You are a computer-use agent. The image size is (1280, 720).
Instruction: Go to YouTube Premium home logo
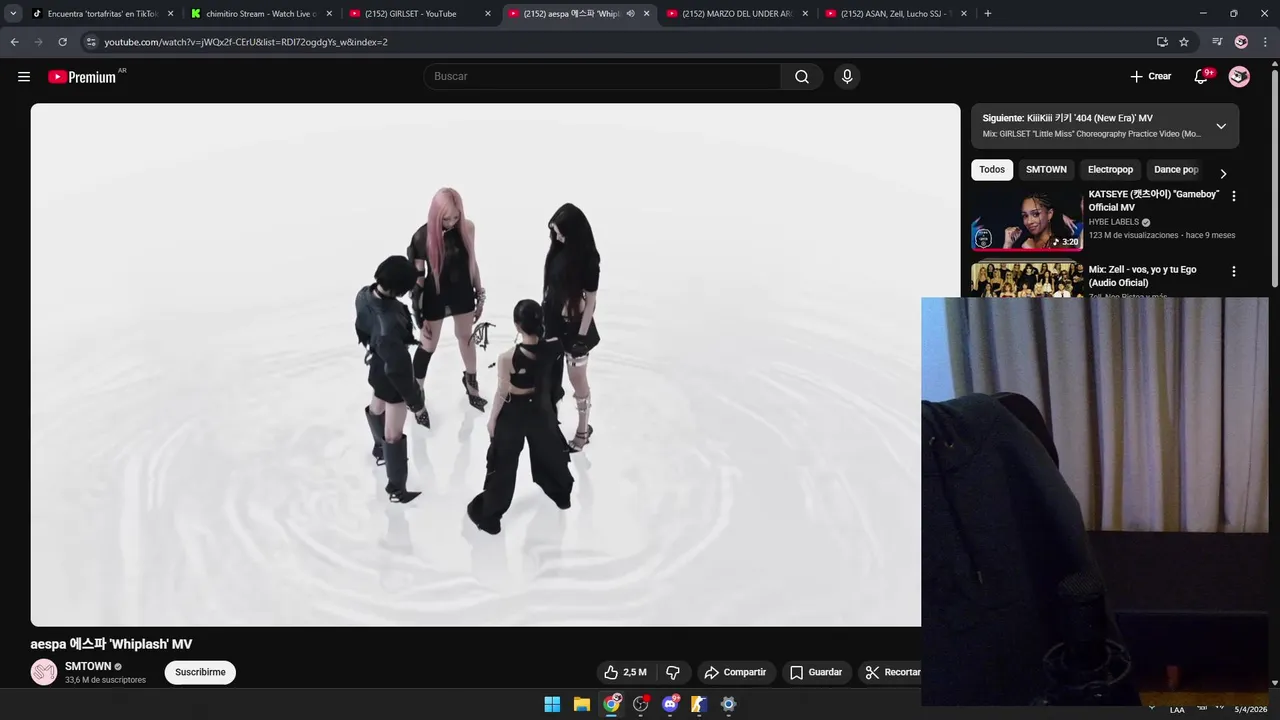(82, 77)
